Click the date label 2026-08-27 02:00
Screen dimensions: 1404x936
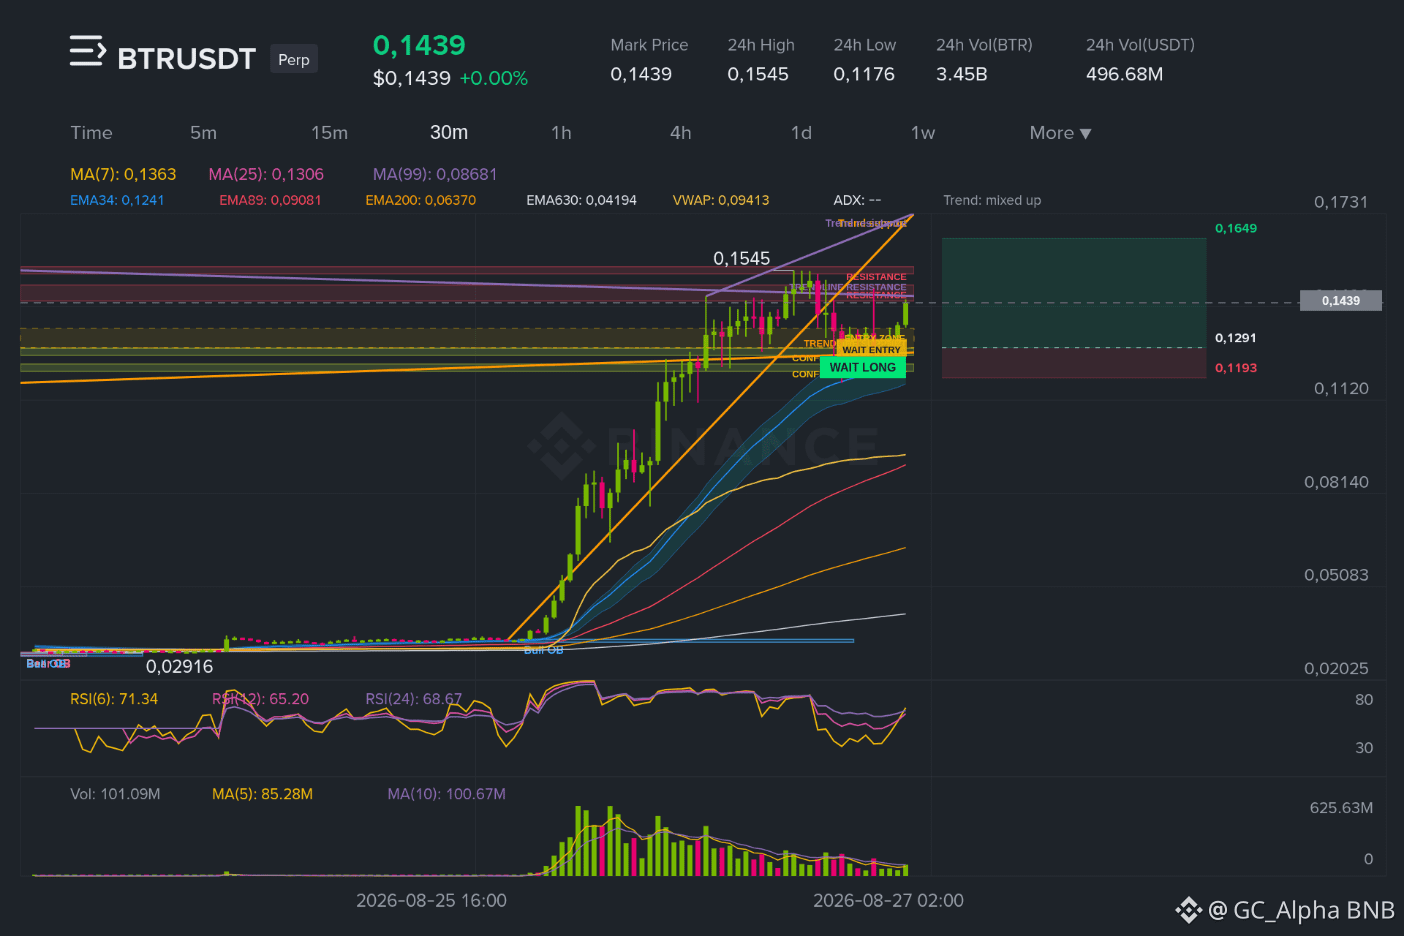(888, 900)
